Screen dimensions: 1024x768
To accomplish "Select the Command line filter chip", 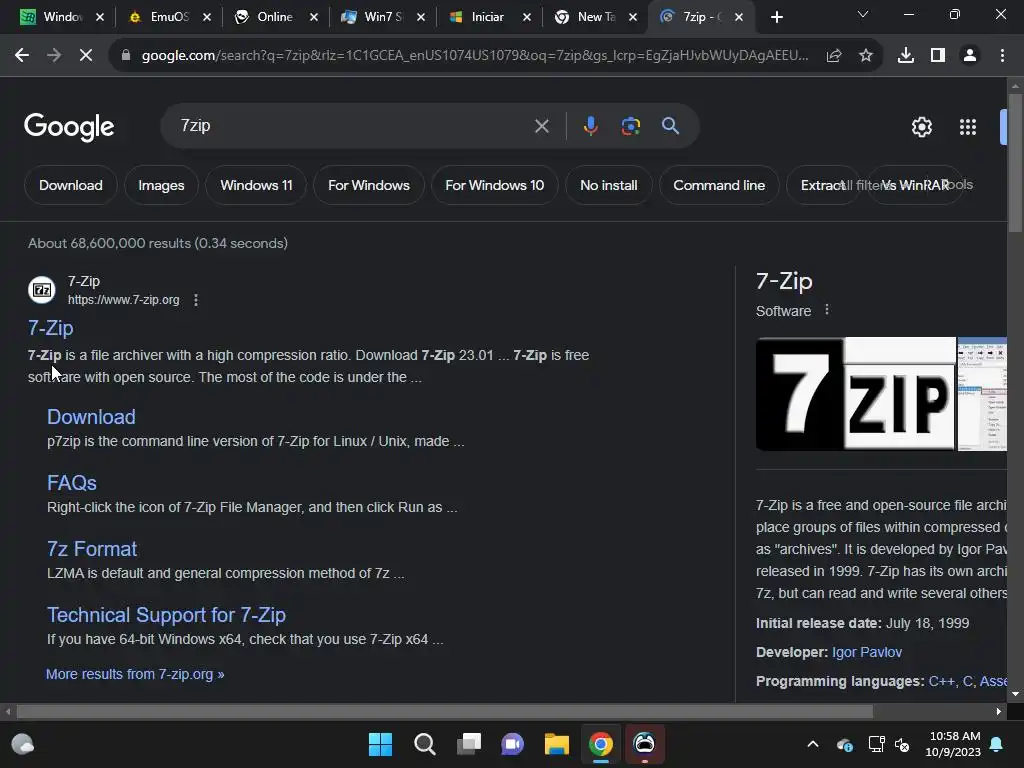I will pyautogui.click(x=719, y=185).
